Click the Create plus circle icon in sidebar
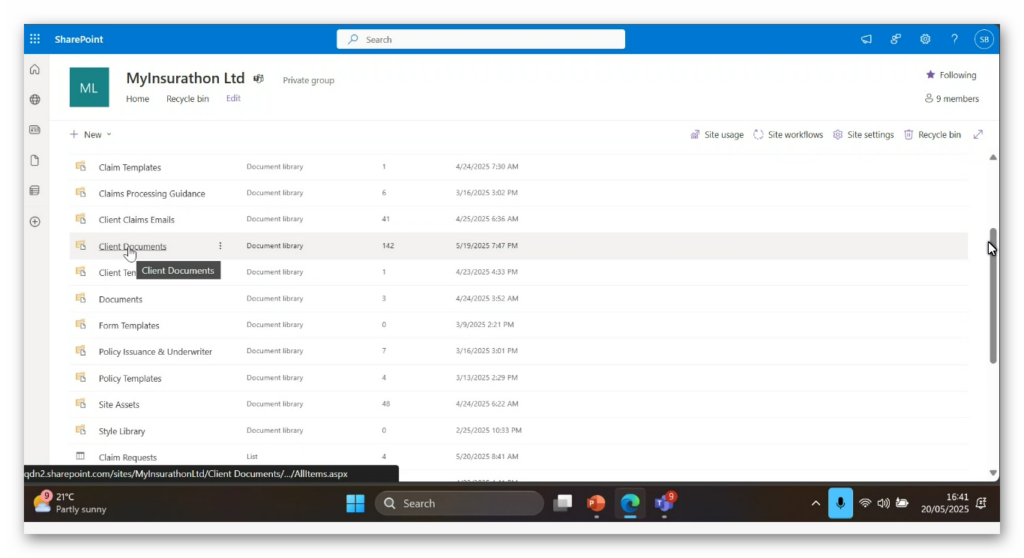This screenshot has width=1024, height=558. (35, 222)
